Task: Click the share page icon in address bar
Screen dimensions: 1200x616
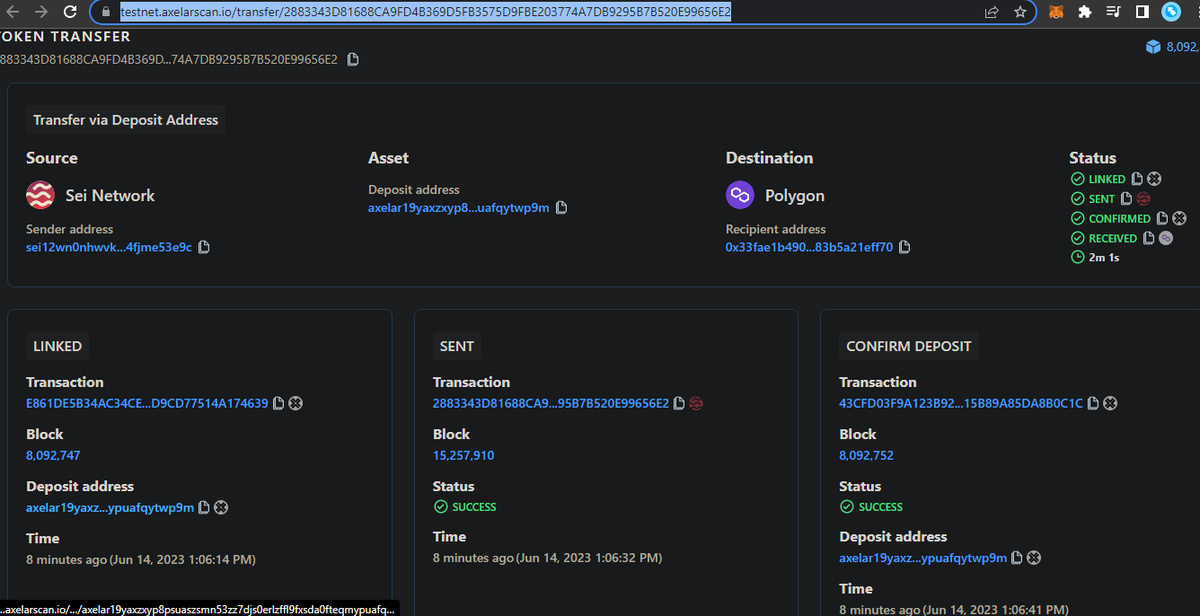Action: click(991, 12)
